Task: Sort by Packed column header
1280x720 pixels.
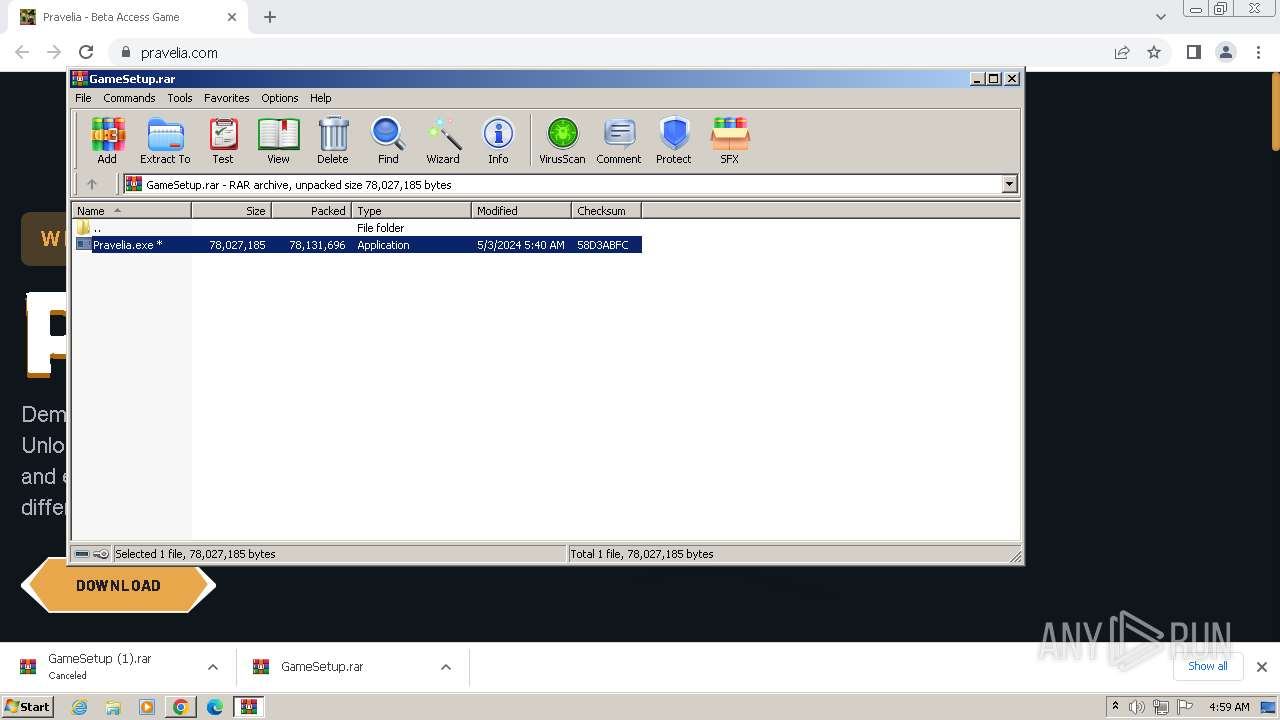Action: [x=311, y=210]
